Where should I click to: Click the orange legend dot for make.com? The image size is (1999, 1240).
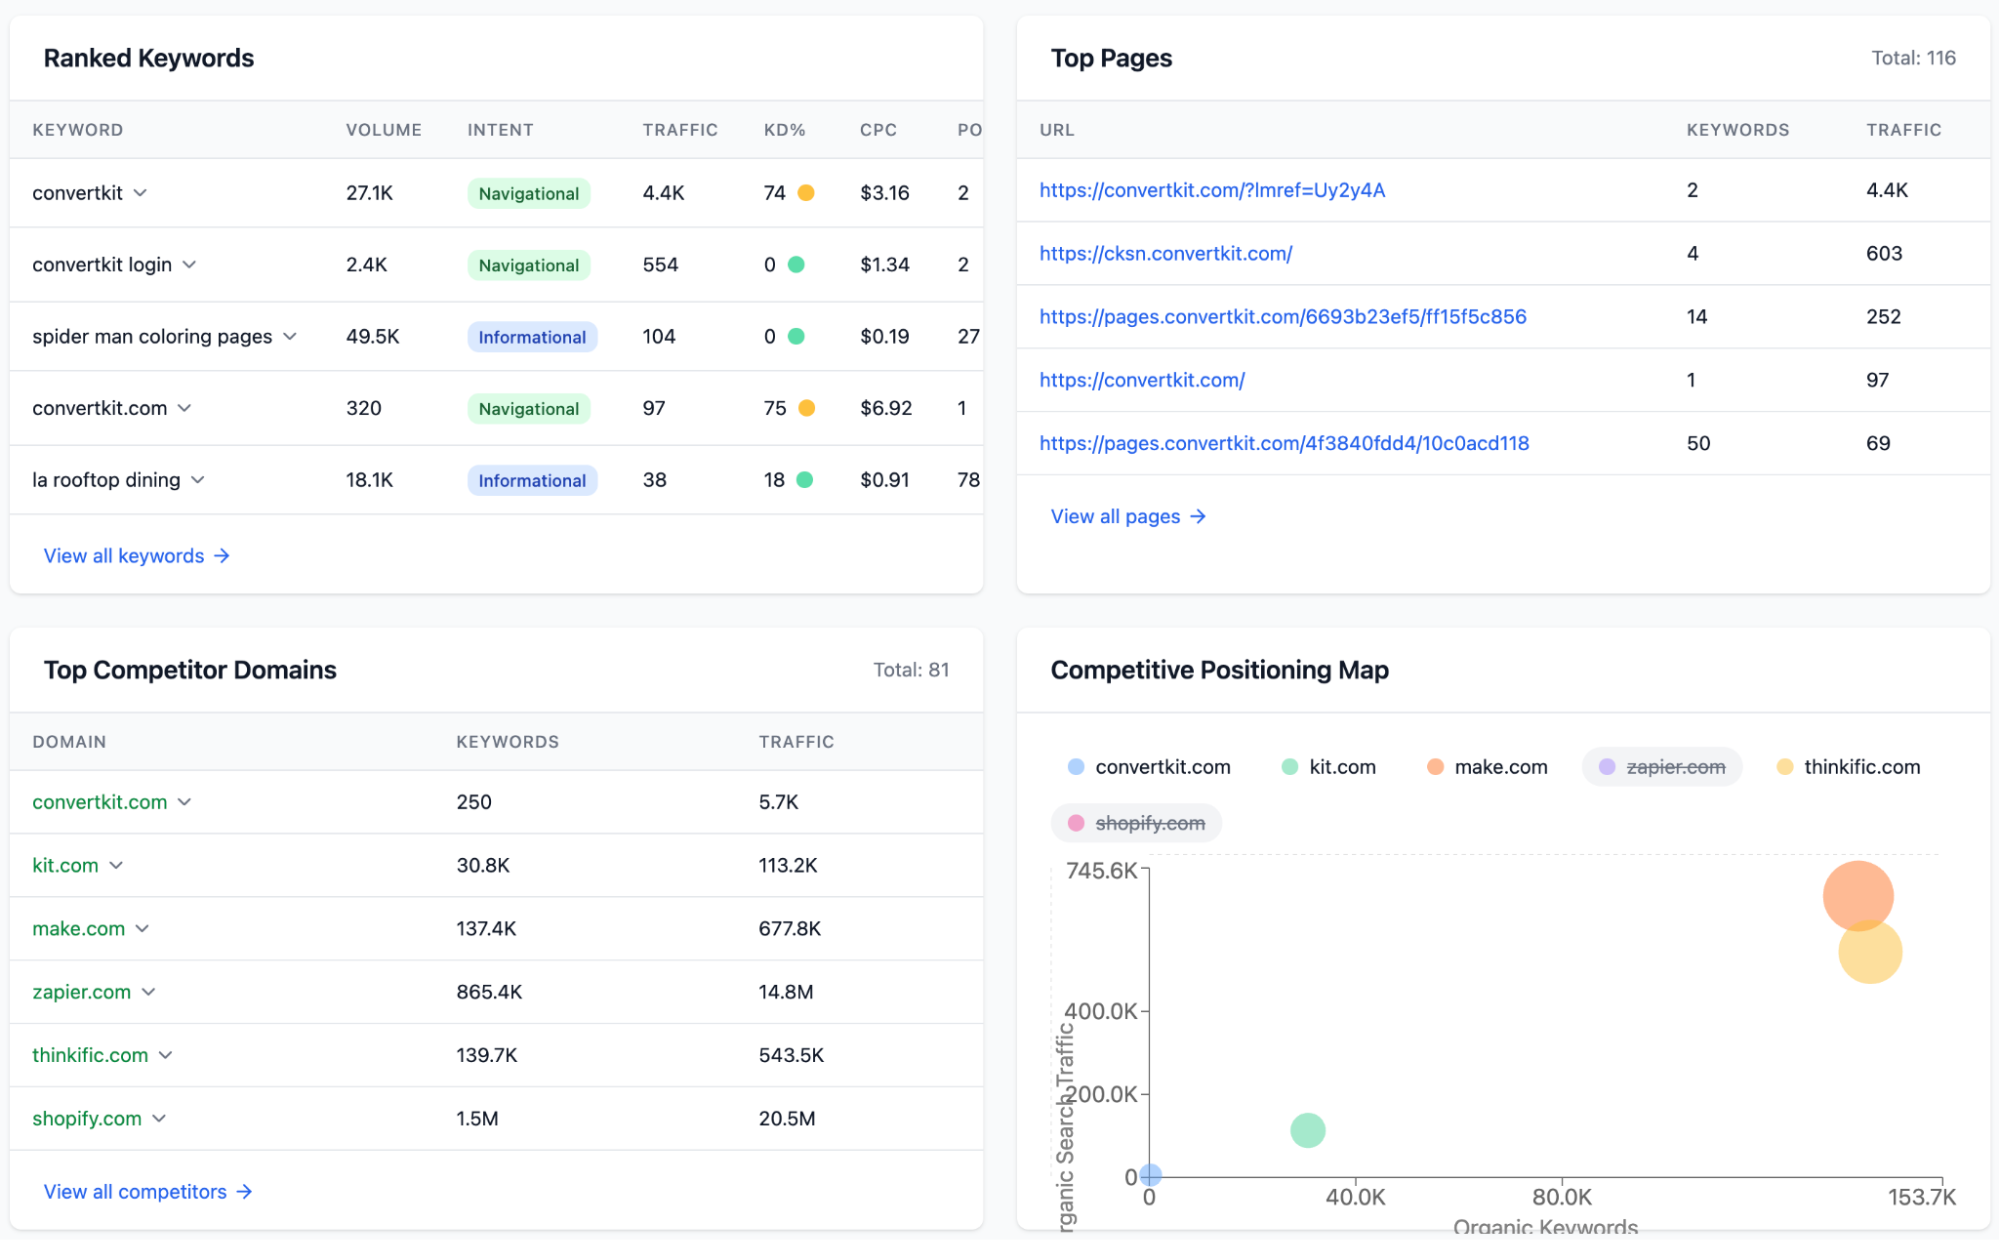(x=1434, y=767)
